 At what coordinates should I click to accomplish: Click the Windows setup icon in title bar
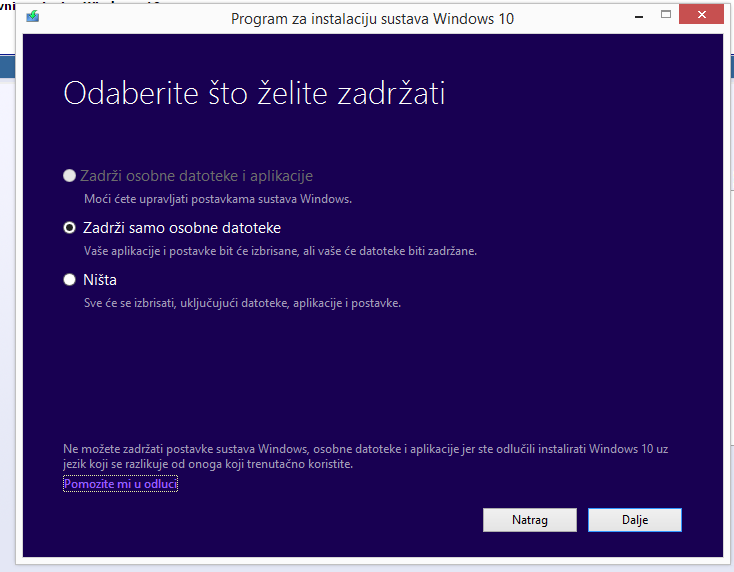[x=33, y=17]
